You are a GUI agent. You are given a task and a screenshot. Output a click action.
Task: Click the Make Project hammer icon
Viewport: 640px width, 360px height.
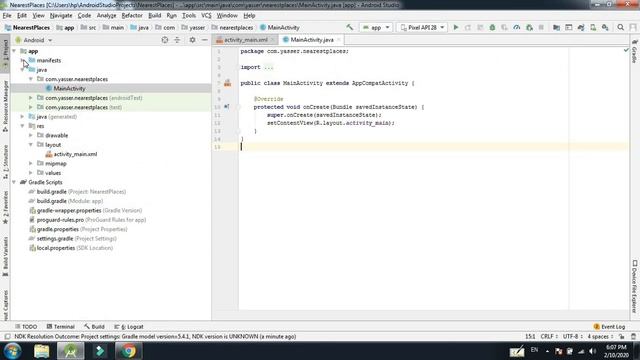click(x=350, y=27)
